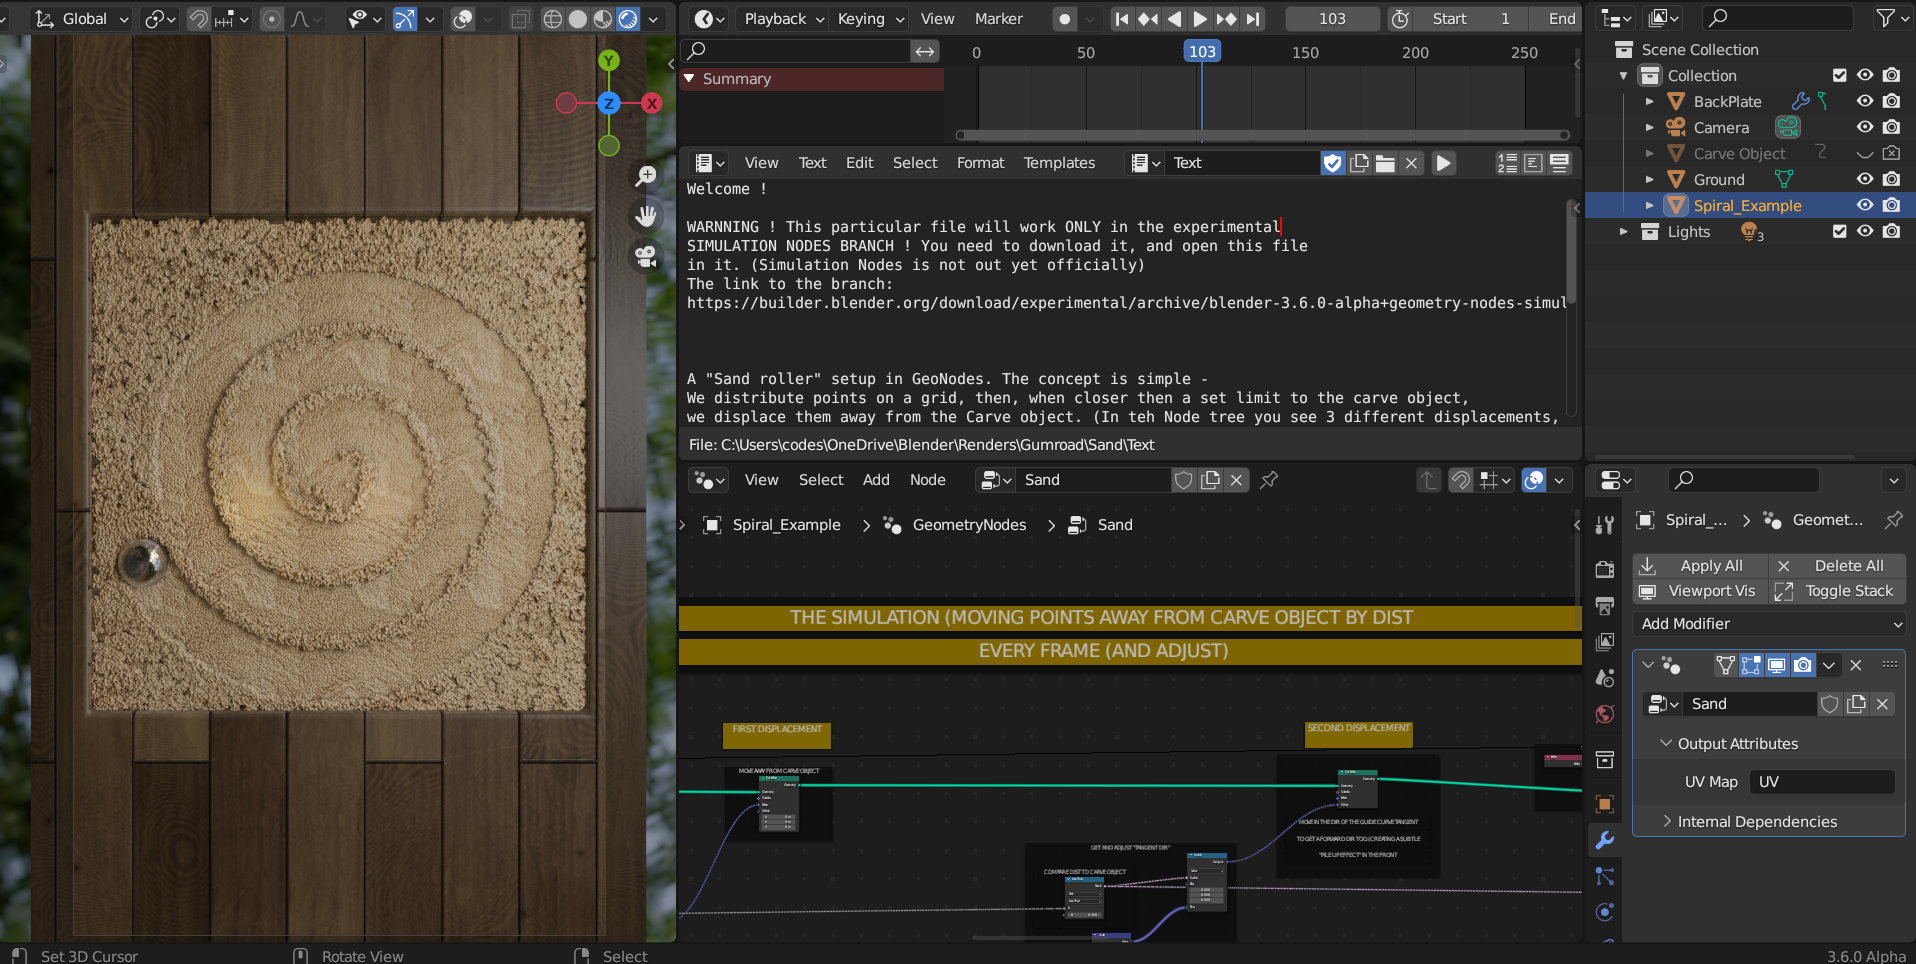Click the UV Map attribute input field
1916x964 pixels.
(1822, 782)
